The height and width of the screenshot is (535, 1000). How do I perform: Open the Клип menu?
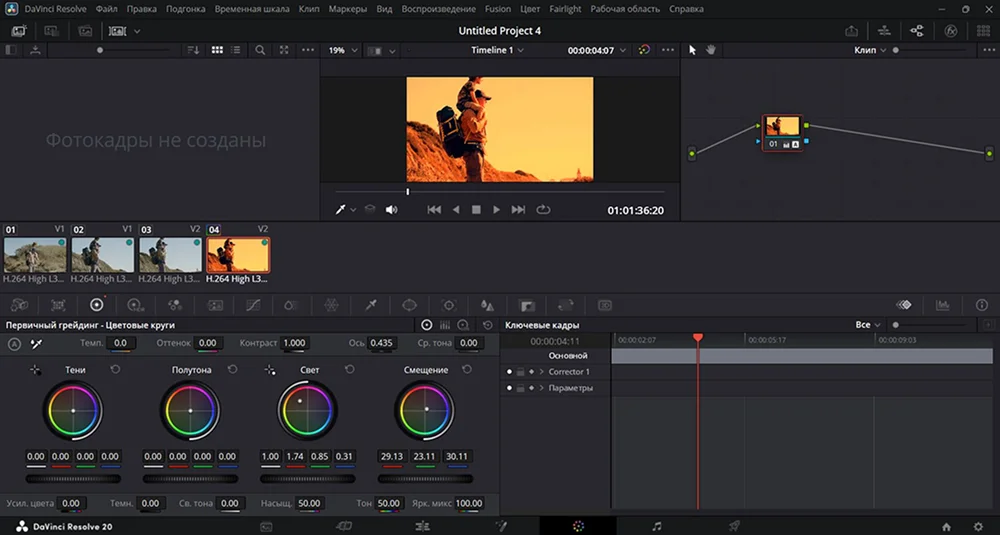coord(309,9)
